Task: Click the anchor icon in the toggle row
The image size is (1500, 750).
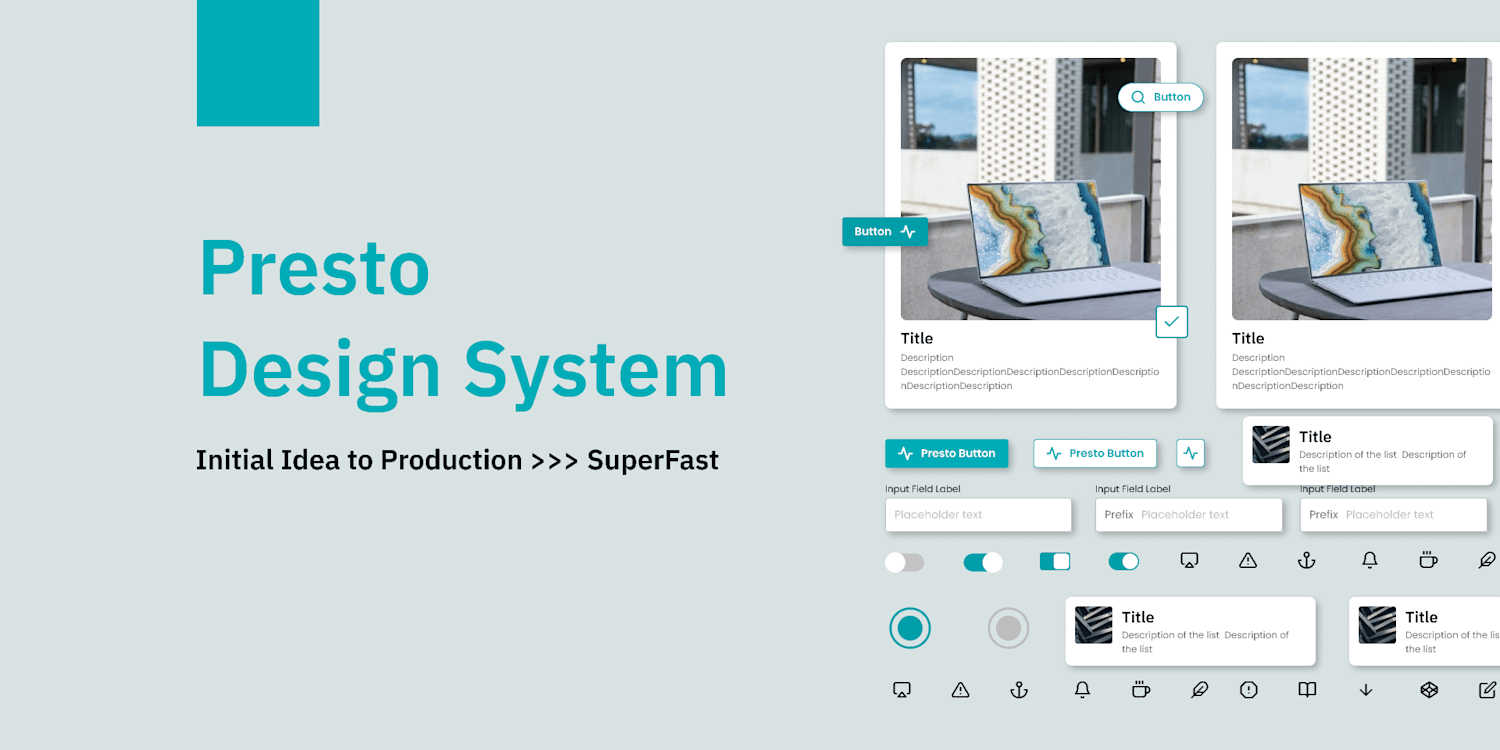Action: pyautogui.click(x=1306, y=561)
